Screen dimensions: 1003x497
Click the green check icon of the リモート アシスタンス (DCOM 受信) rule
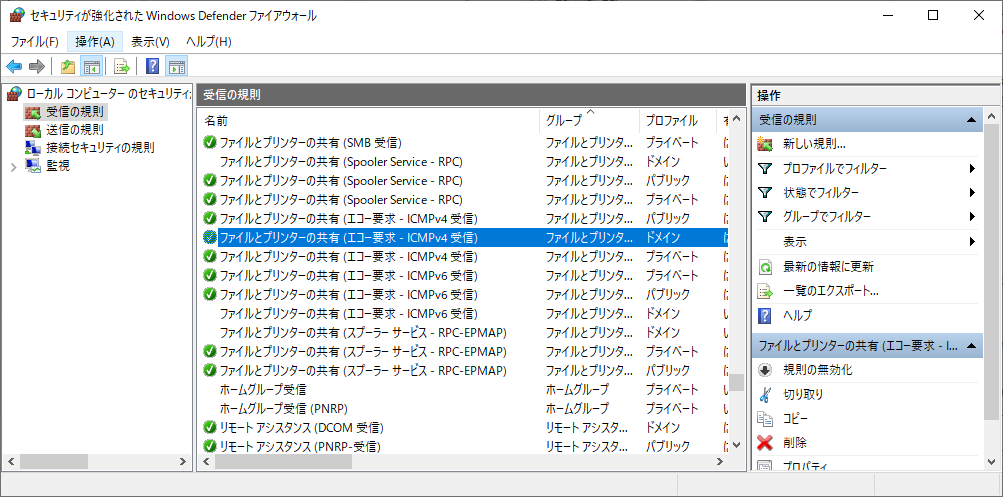tap(209, 427)
